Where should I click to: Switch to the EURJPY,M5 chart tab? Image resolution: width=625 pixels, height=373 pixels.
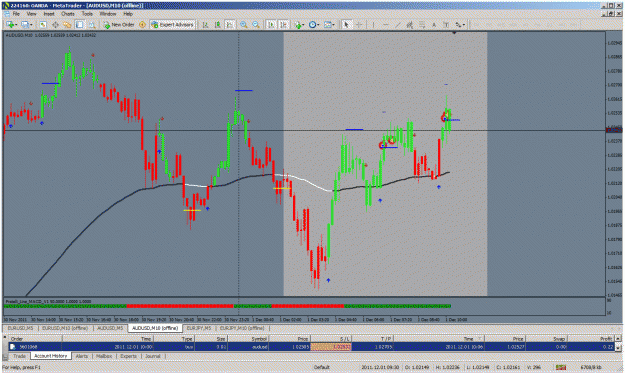click(x=199, y=328)
